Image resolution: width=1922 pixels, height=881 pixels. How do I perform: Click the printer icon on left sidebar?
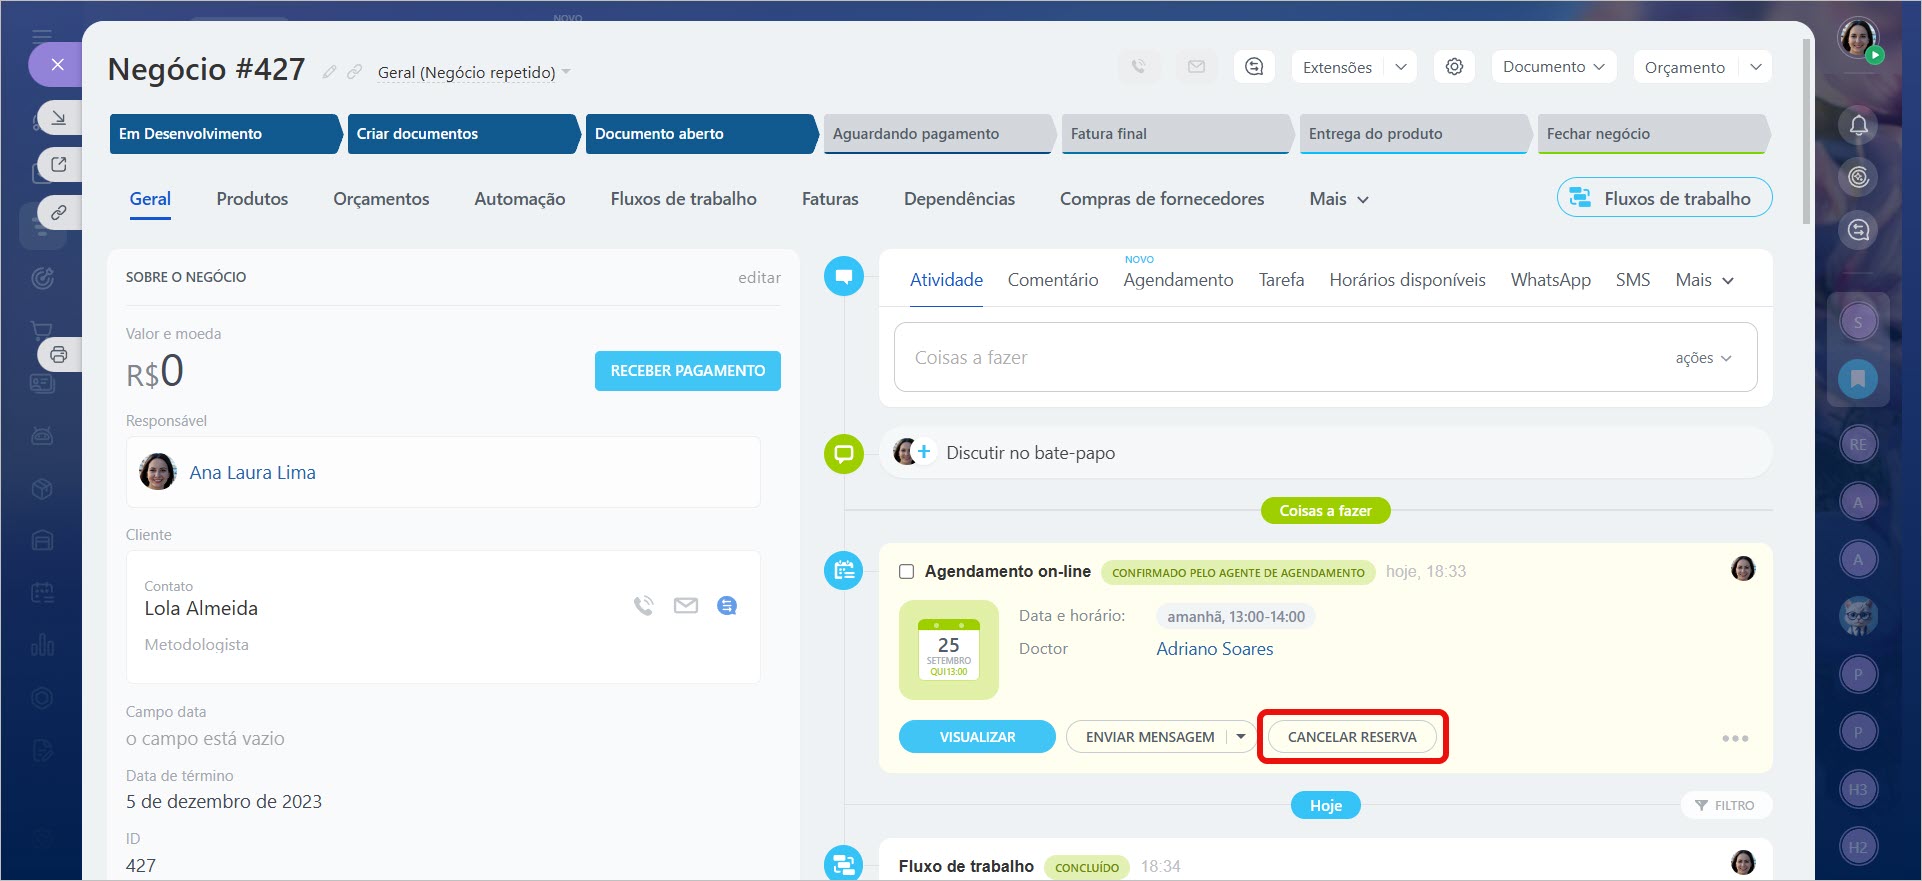tap(59, 354)
